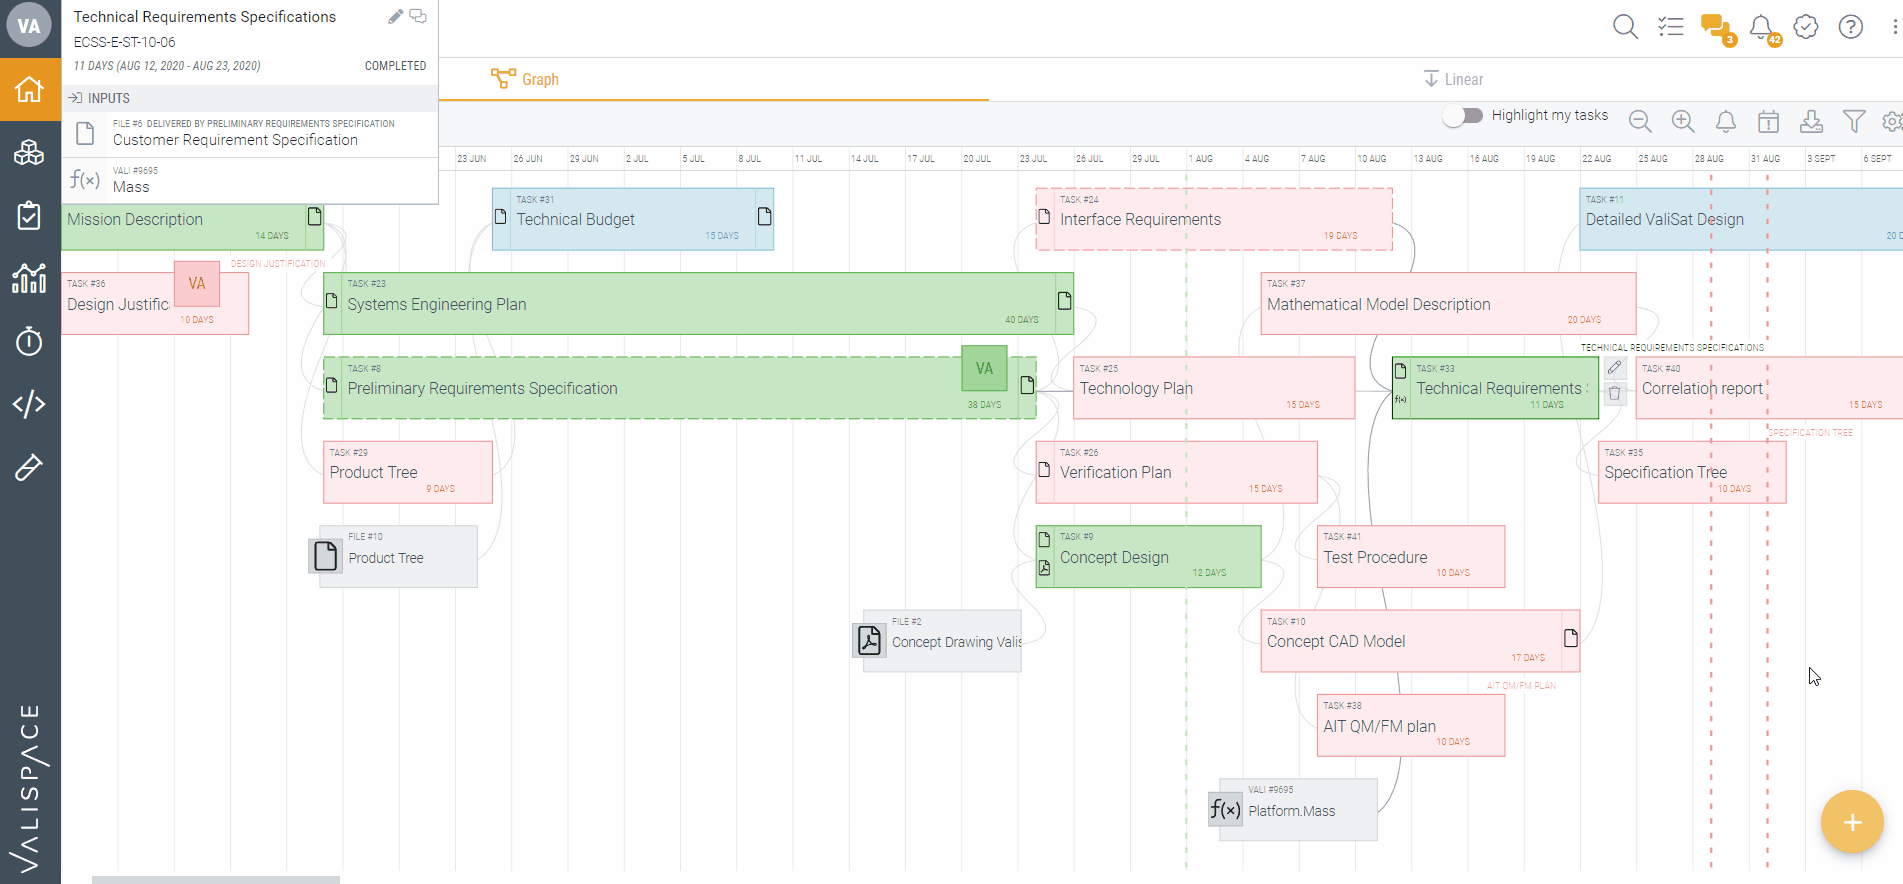Open the Components cubes module in the sidebar
This screenshot has height=884, width=1903.
29,153
